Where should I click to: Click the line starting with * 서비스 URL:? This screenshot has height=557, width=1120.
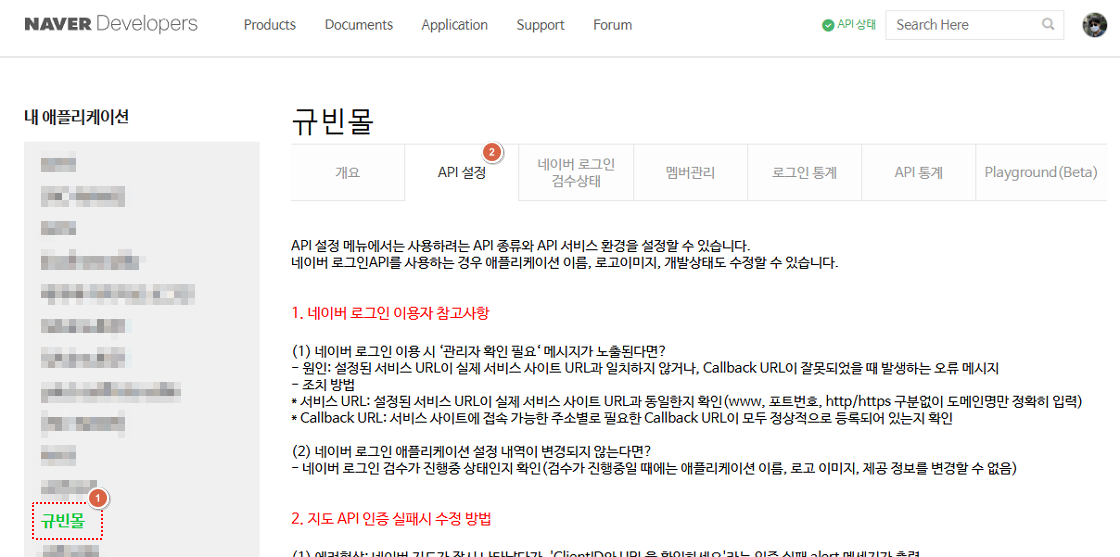coord(687,402)
